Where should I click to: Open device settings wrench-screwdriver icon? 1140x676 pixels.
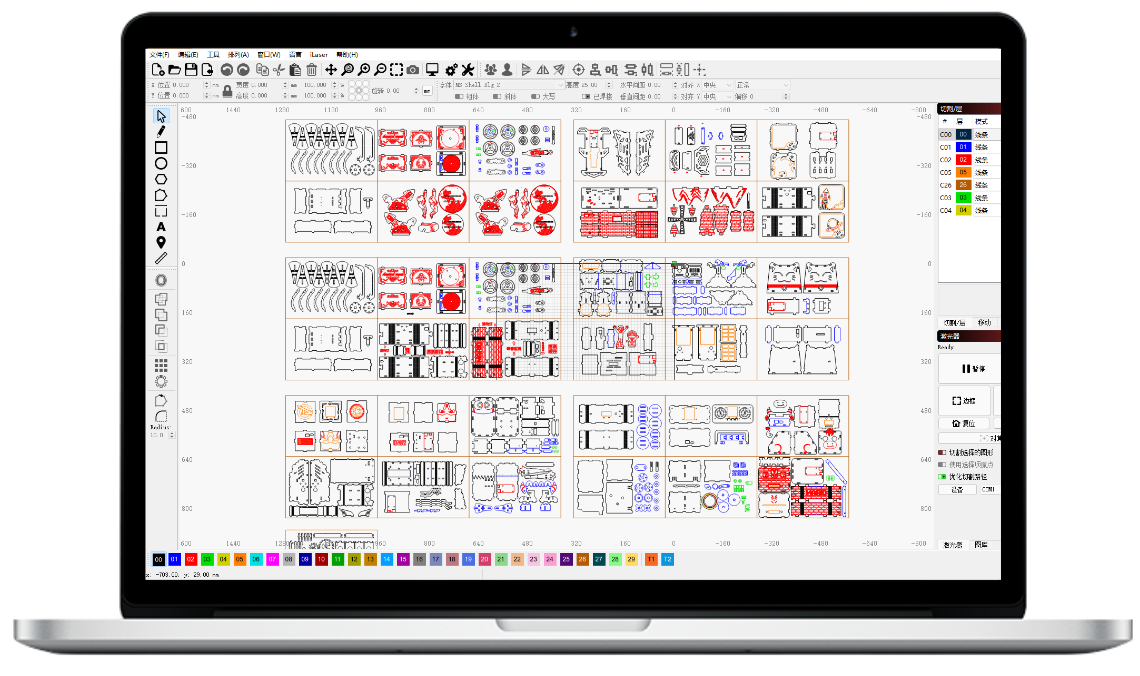pos(467,70)
